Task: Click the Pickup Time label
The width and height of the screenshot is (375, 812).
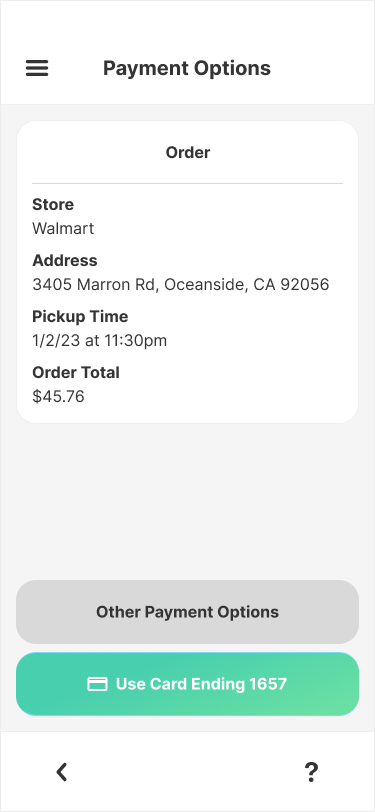Action: pyautogui.click(x=80, y=316)
